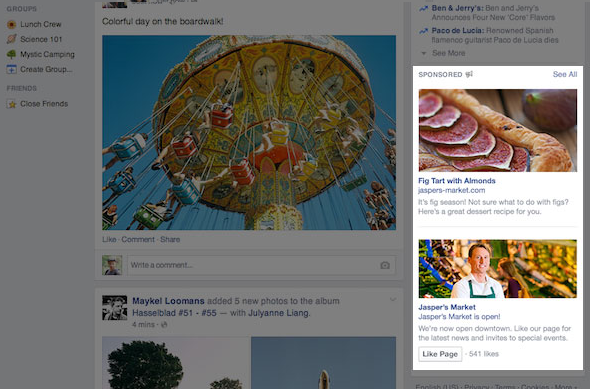Click the trending arrow beside Paco de Lucia
The height and width of the screenshot is (389, 590).
(x=424, y=31)
